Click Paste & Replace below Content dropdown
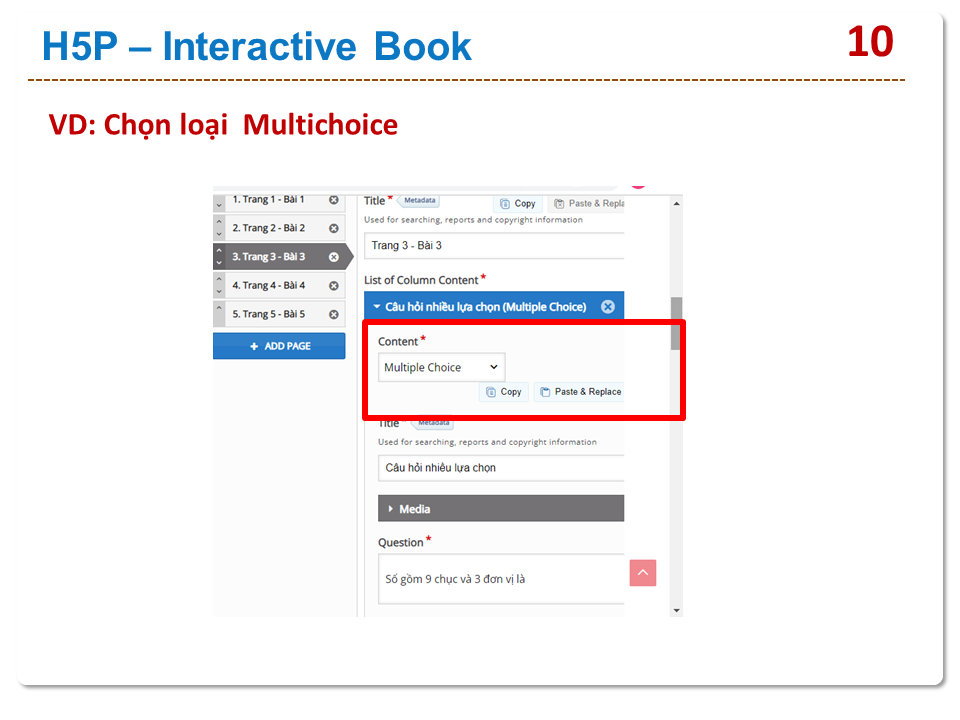The image size is (960, 720). click(x=581, y=392)
